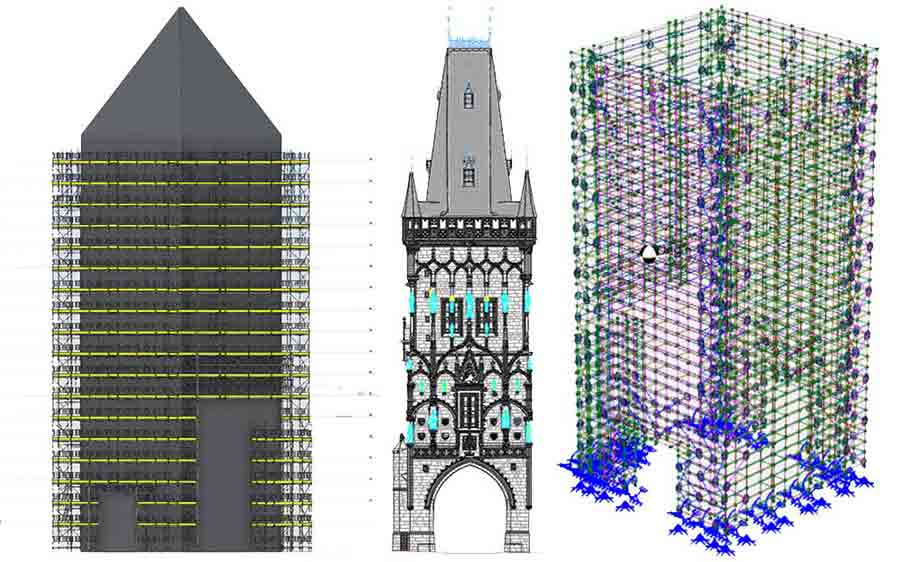Select the blue bracket atop the tower spire
The height and width of the screenshot is (562, 900).
469,42
